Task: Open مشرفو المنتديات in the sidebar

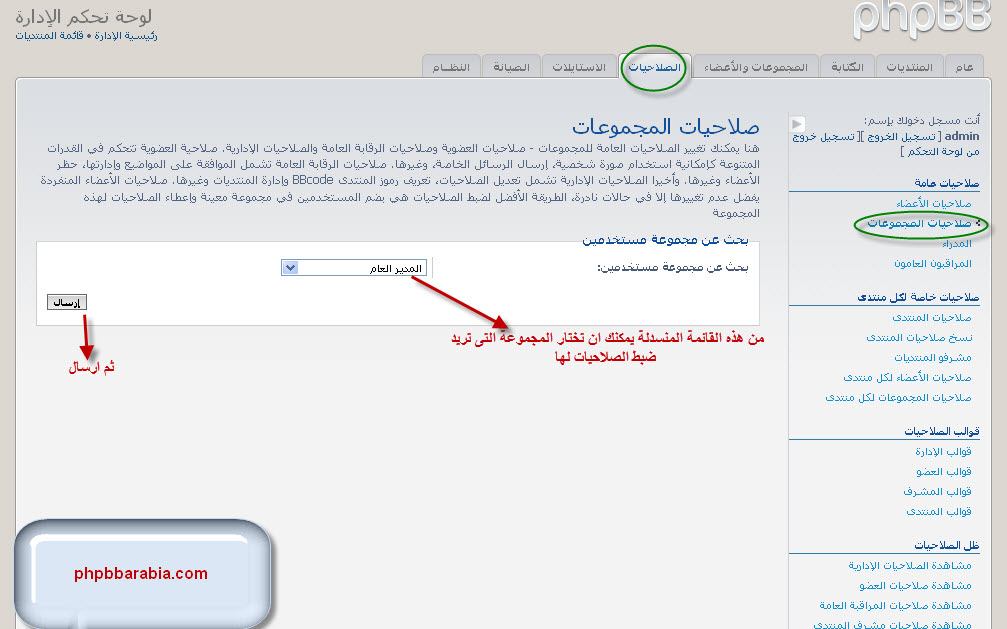Action: click(x=933, y=357)
